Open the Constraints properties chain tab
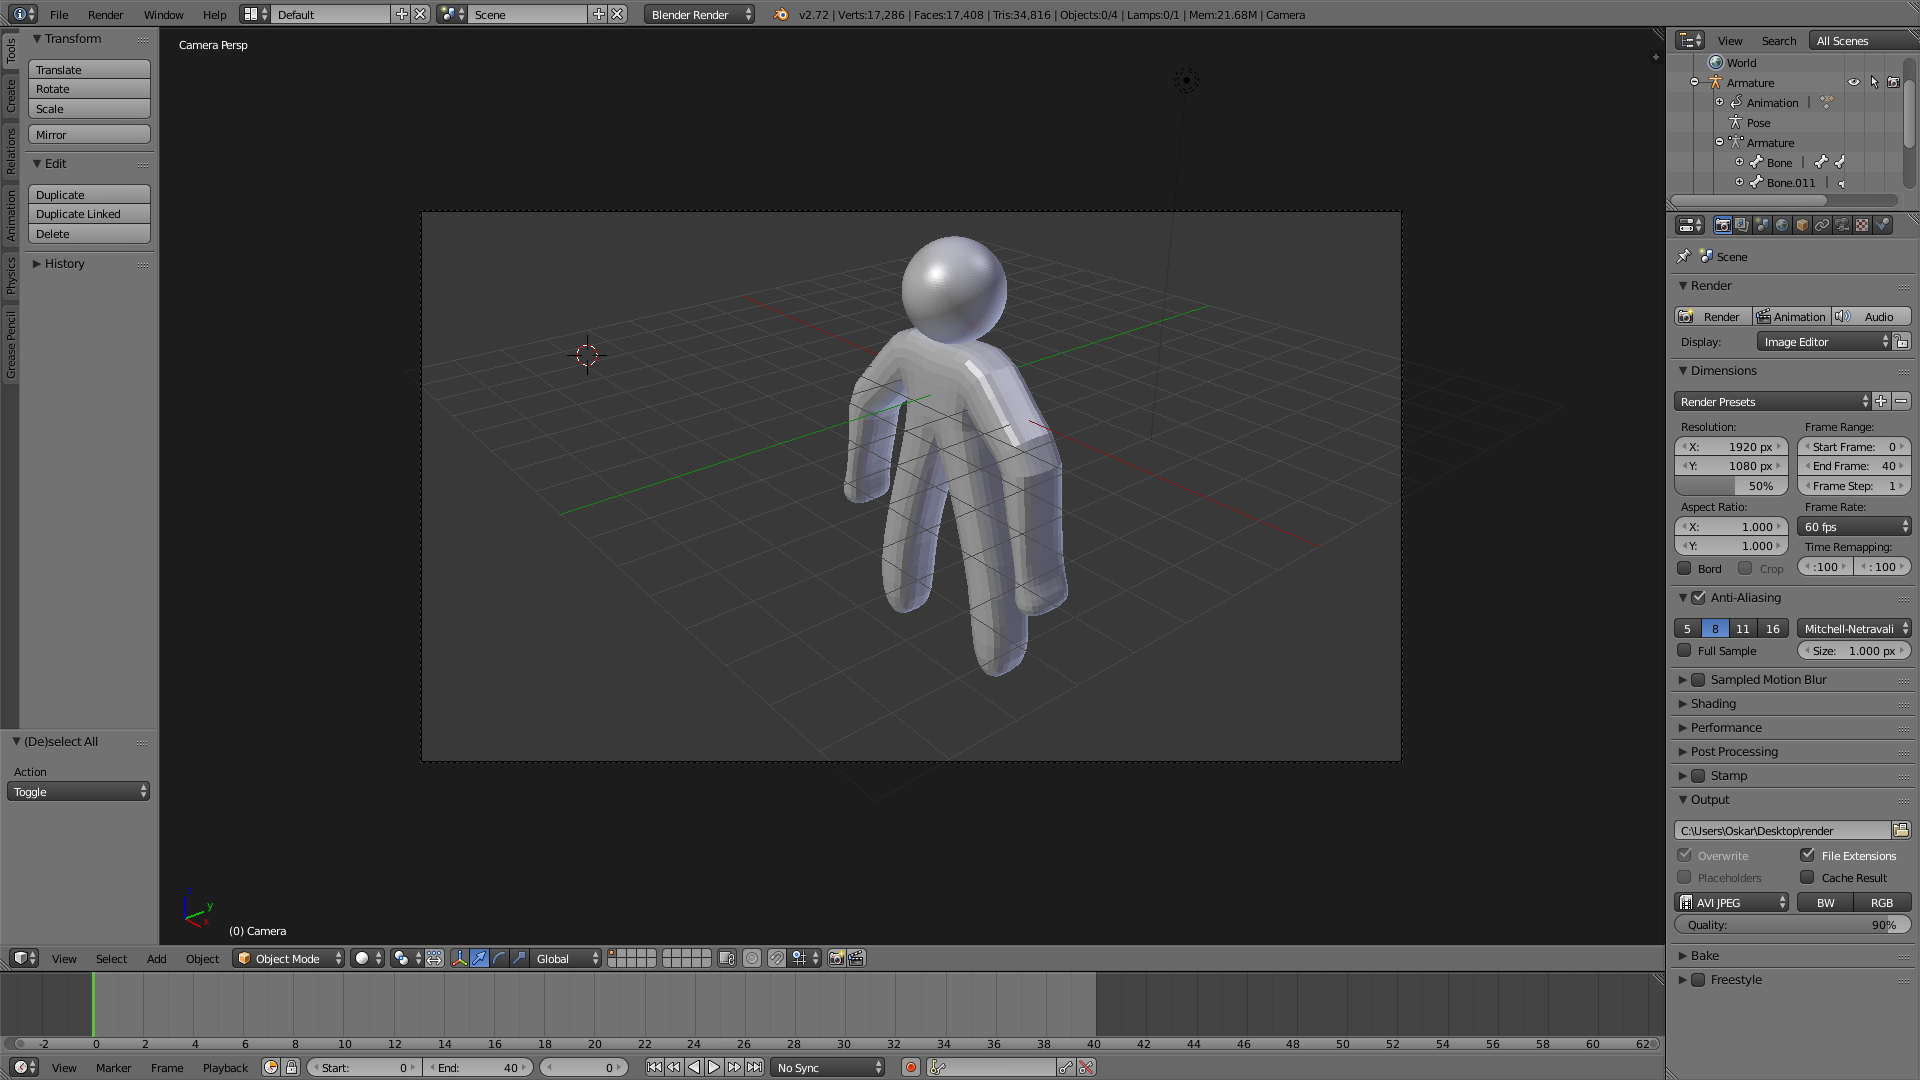 [x=1822, y=225]
